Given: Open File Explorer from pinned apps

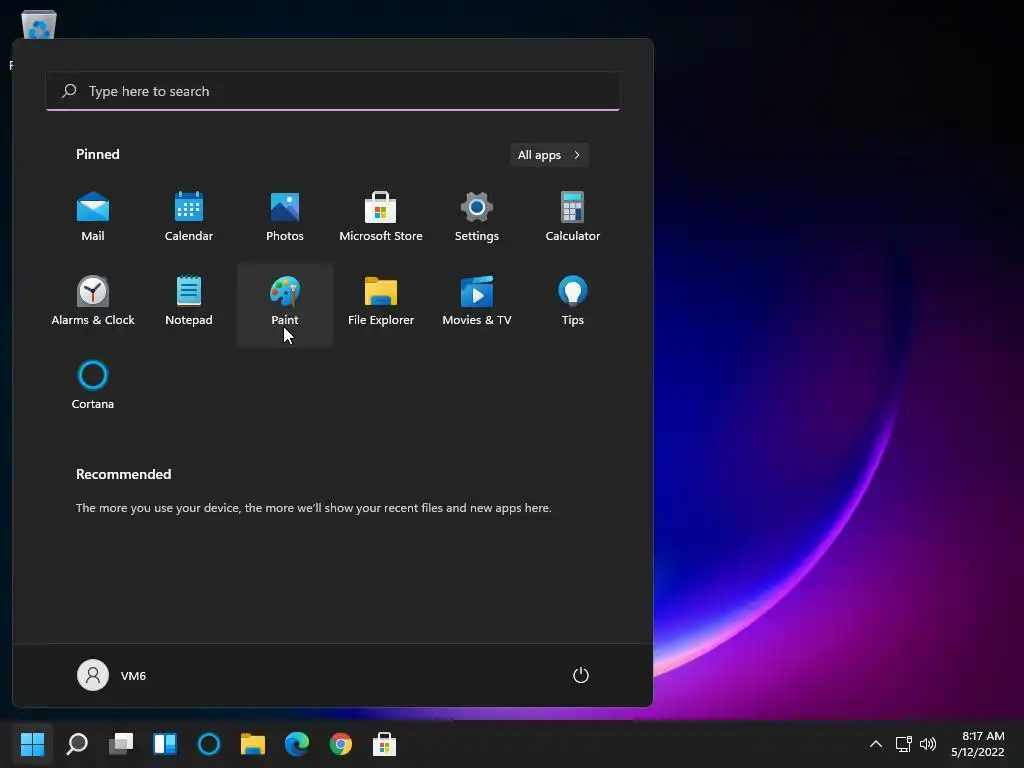Looking at the screenshot, I should (381, 301).
